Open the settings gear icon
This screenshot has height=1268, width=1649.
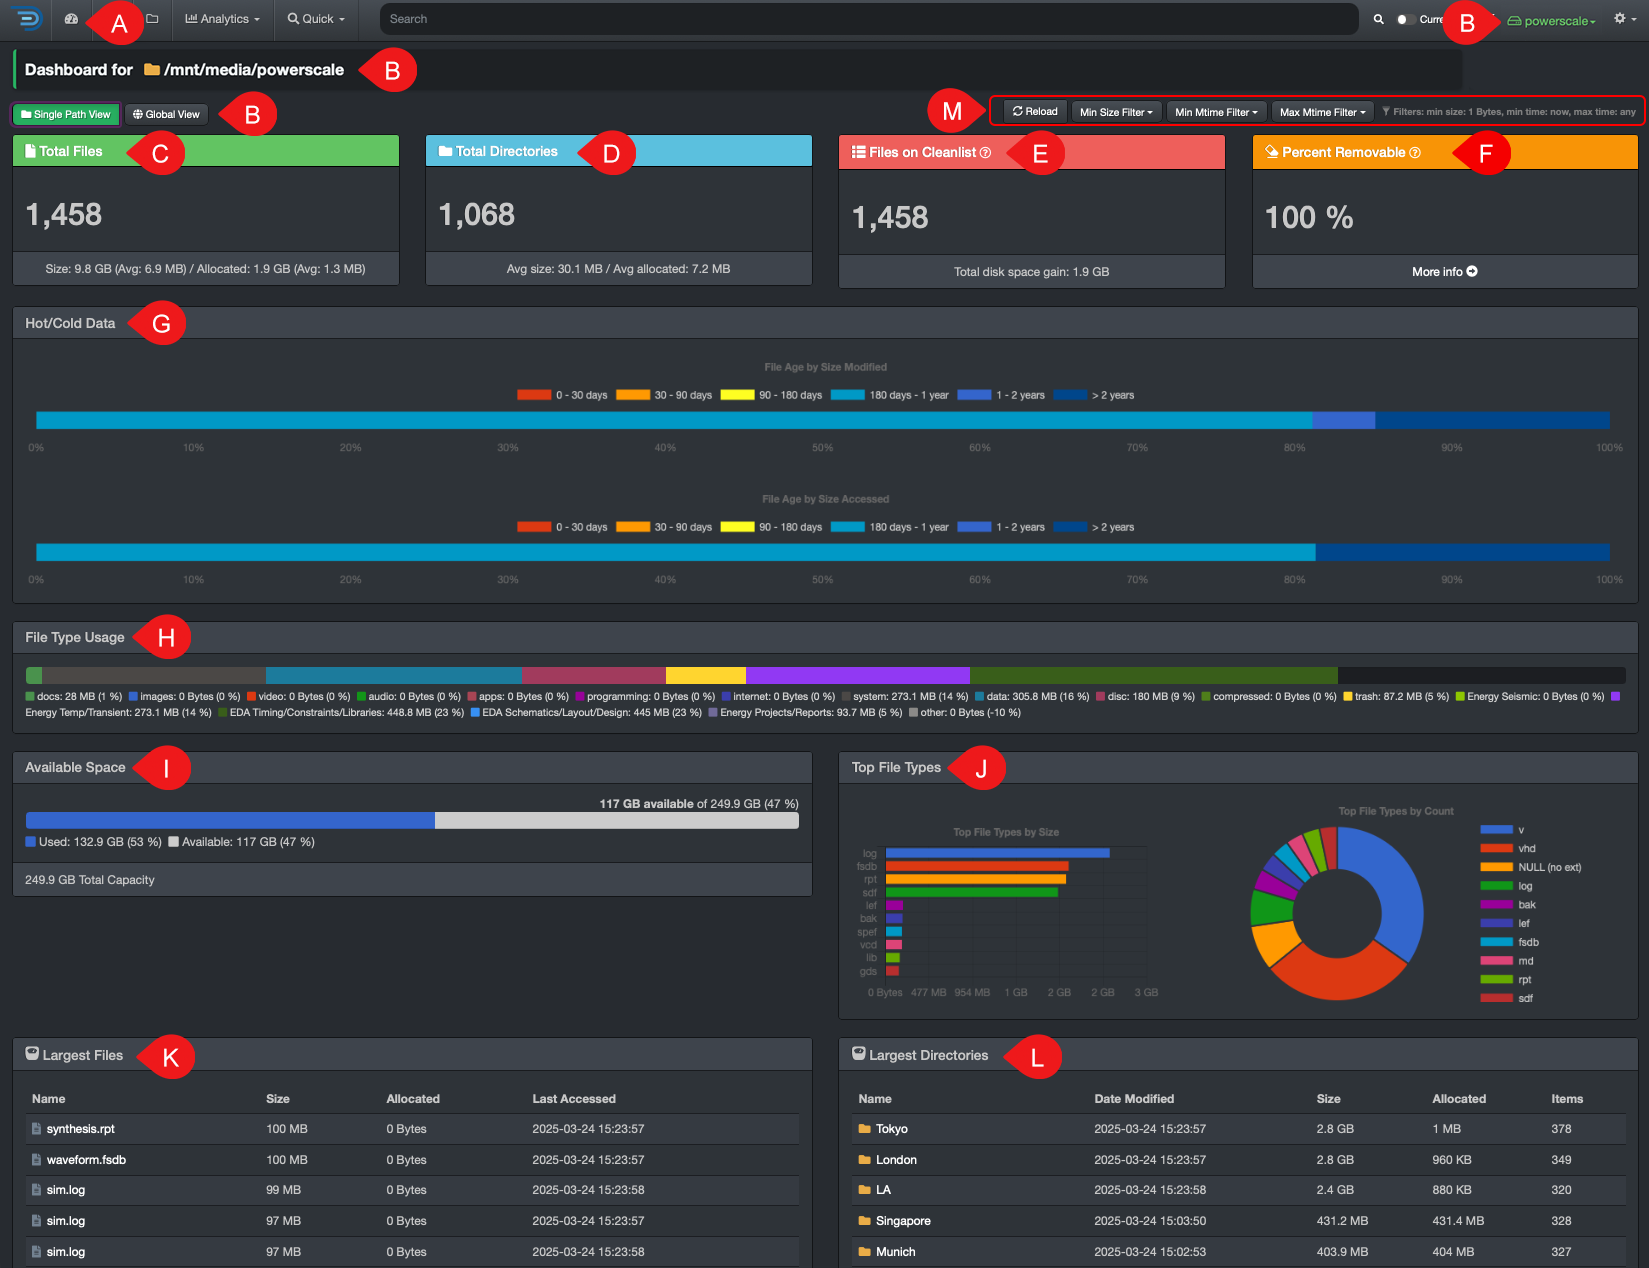coord(1620,19)
